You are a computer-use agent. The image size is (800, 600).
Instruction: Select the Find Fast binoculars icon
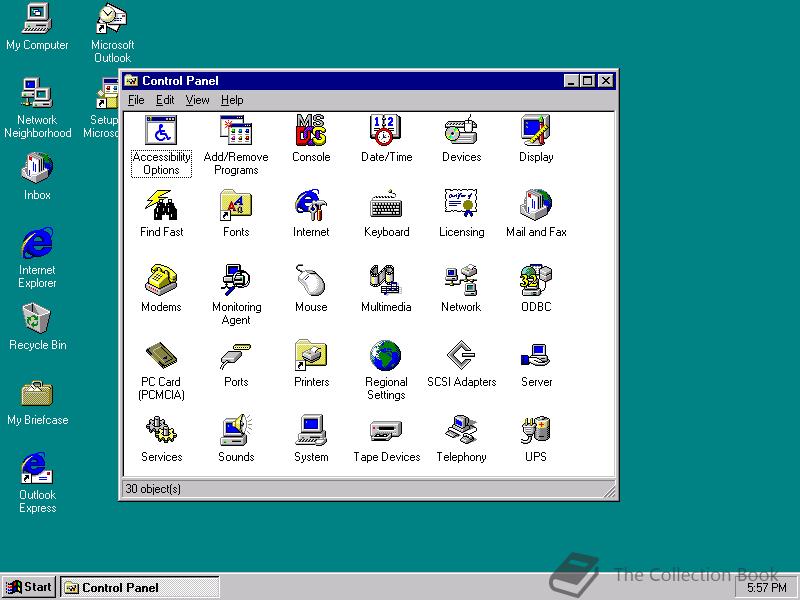(161, 214)
